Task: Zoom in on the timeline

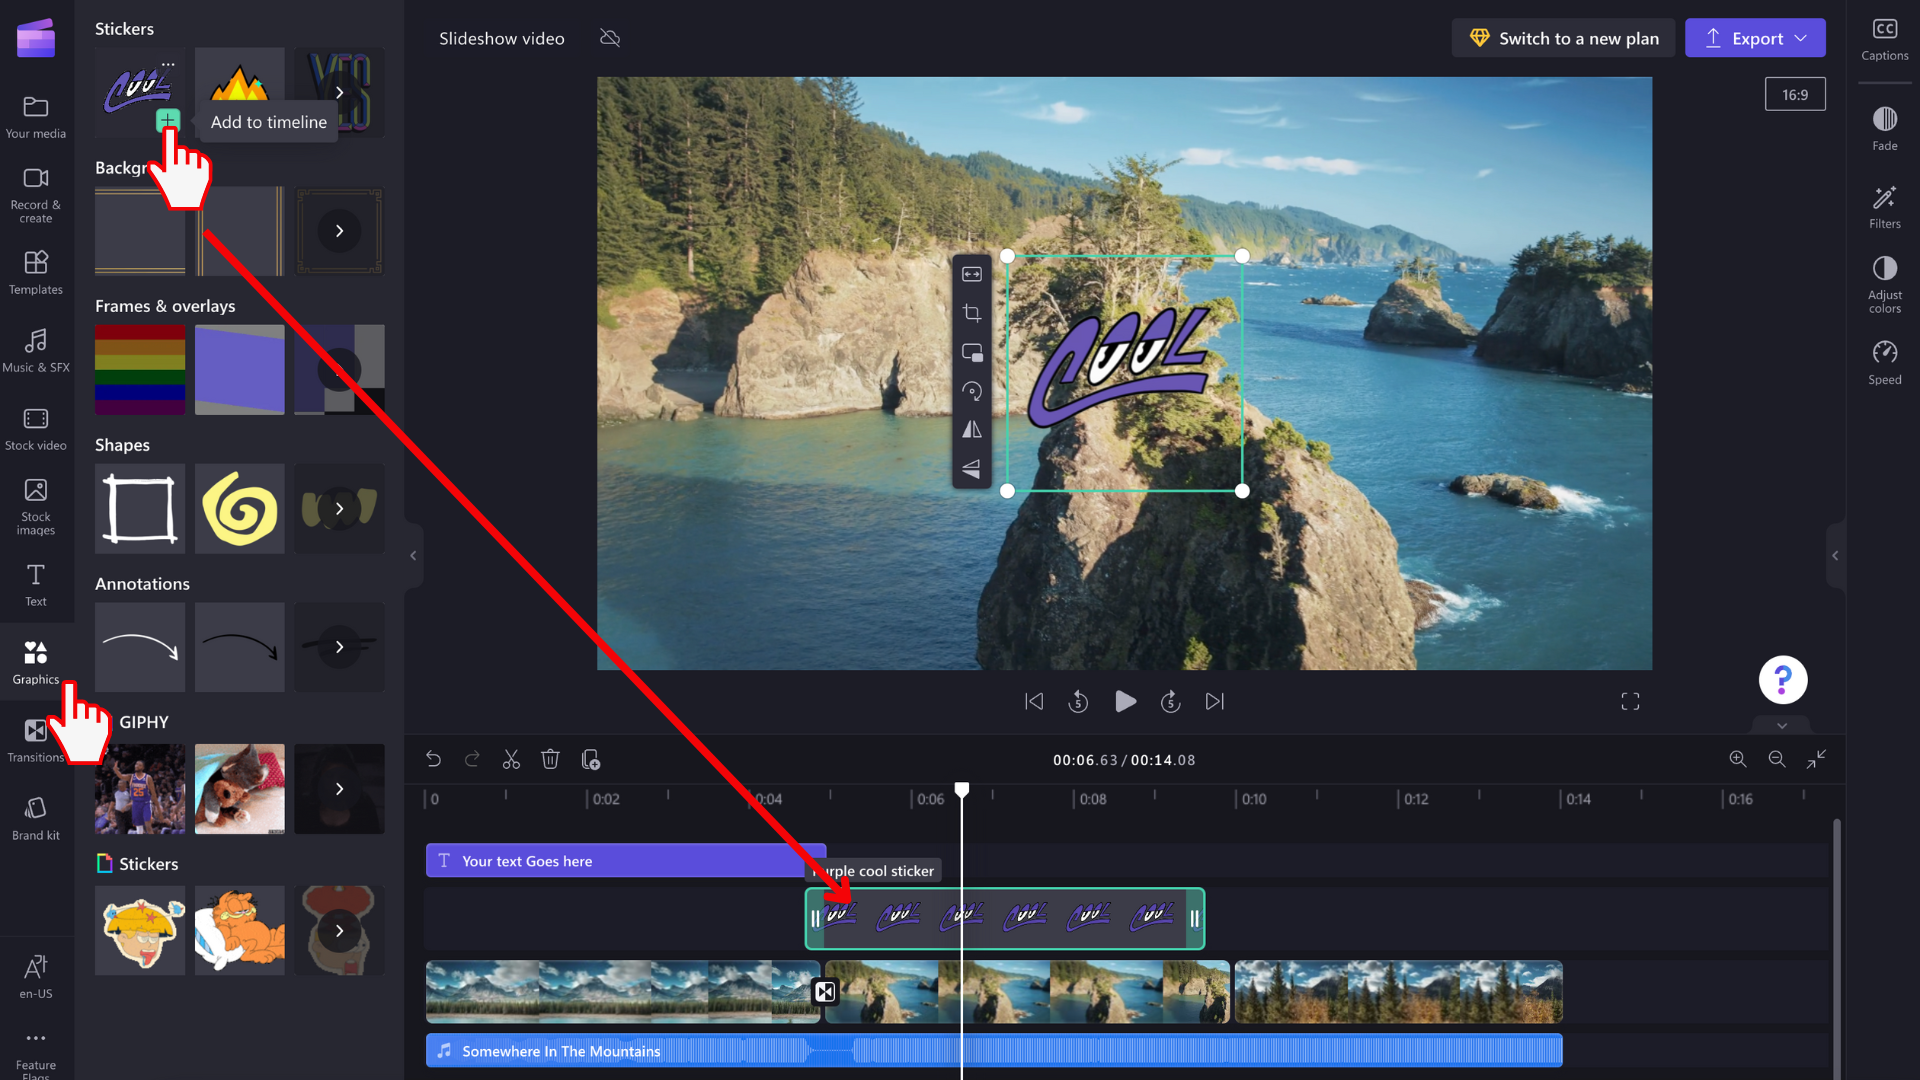Action: point(1738,760)
